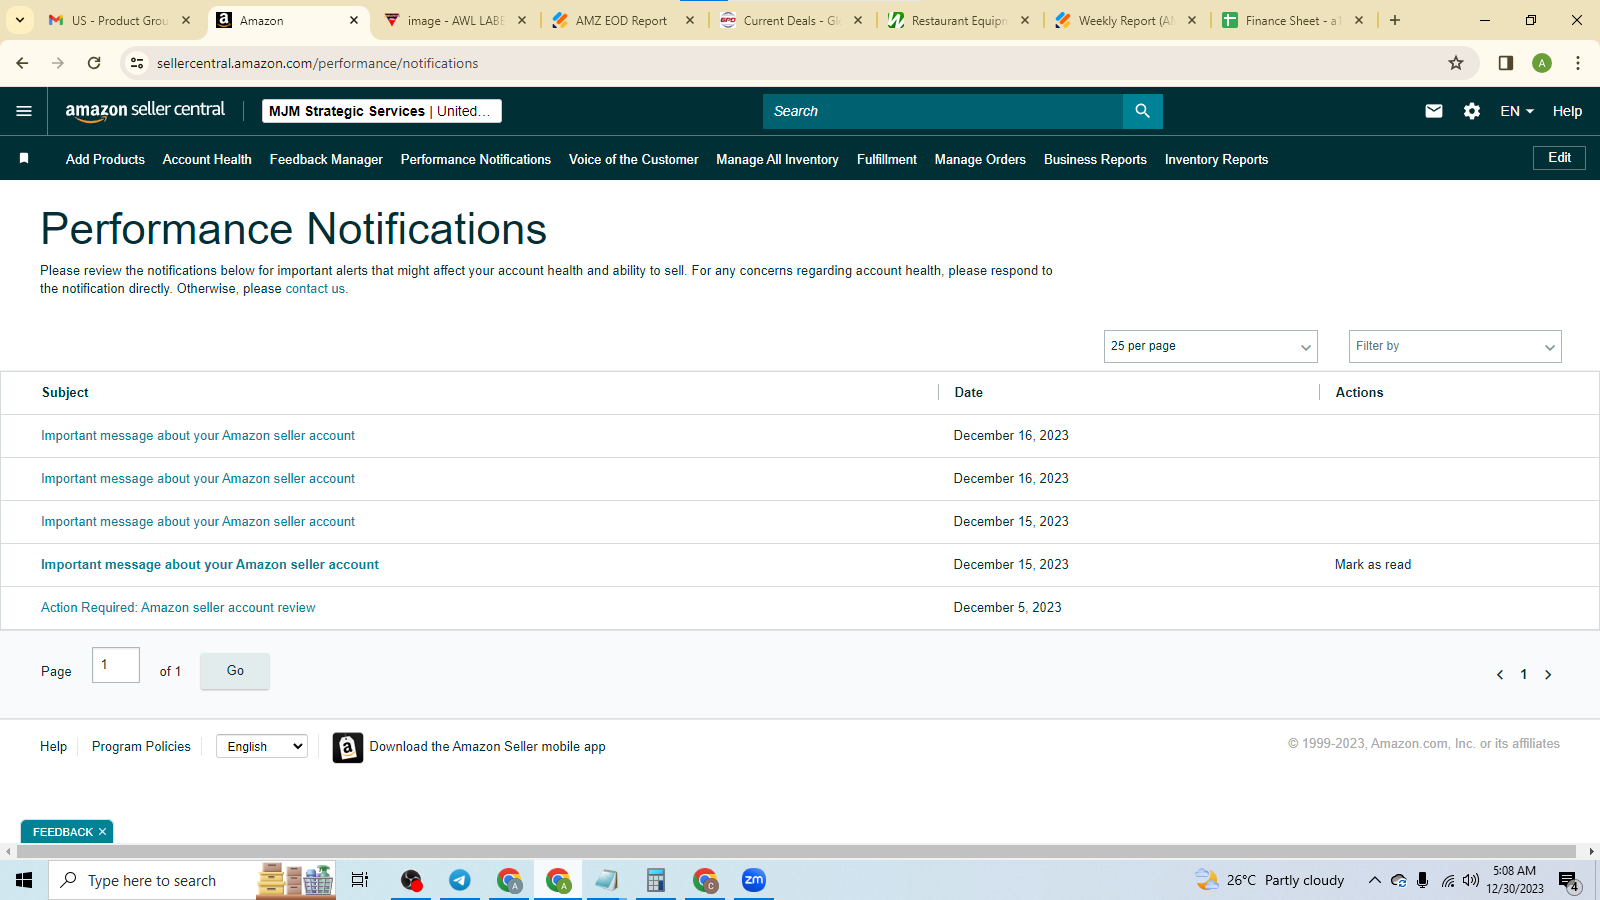
Task: Open Calculator from the taskbar
Action: 656,880
